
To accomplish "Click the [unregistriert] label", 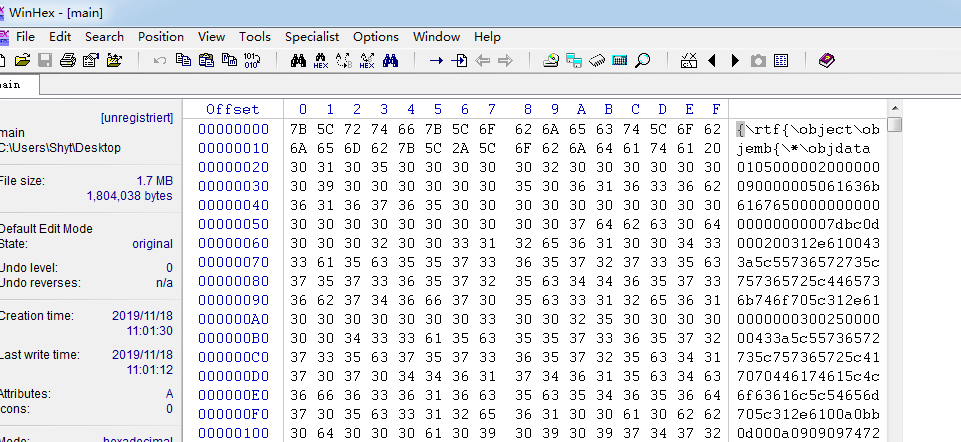I will (137, 117).
